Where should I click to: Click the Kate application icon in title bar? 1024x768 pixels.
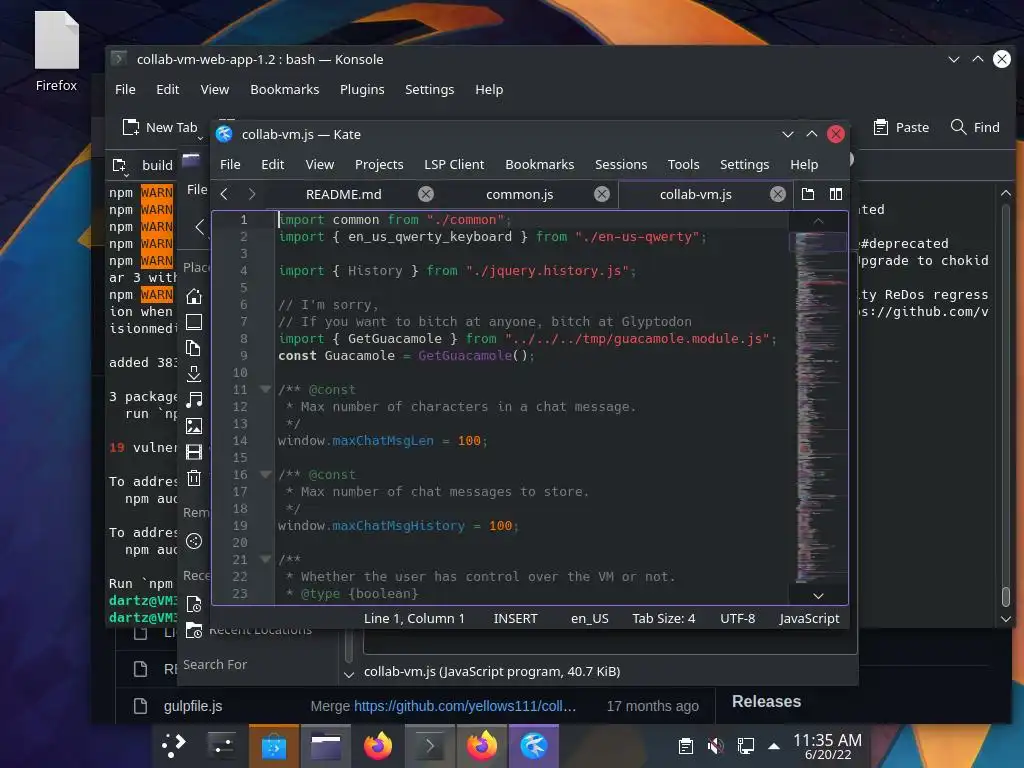pyautogui.click(x=224, y=134)
